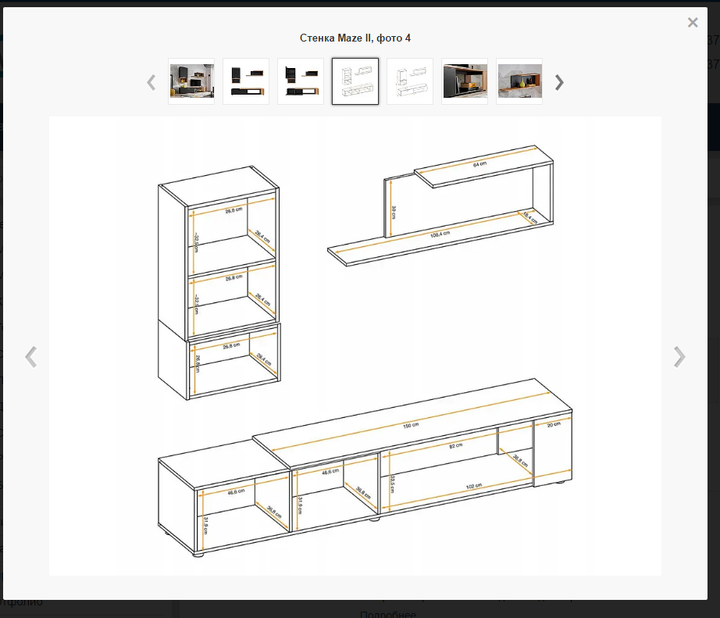Open first thumbnail of living room interior
The width and height of the screenshot is (720, 618).
(191, 81)
